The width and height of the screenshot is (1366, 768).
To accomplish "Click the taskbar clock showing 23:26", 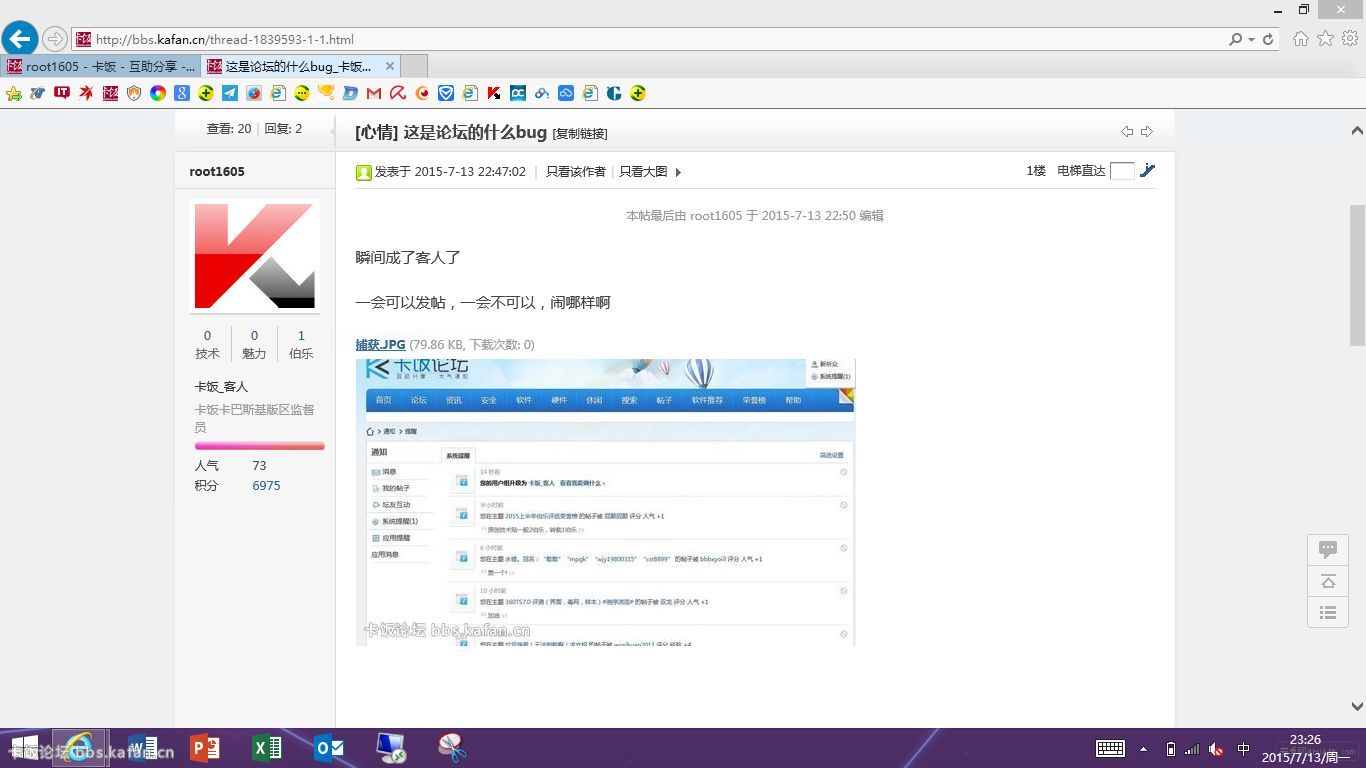I will coord(1305,748).
